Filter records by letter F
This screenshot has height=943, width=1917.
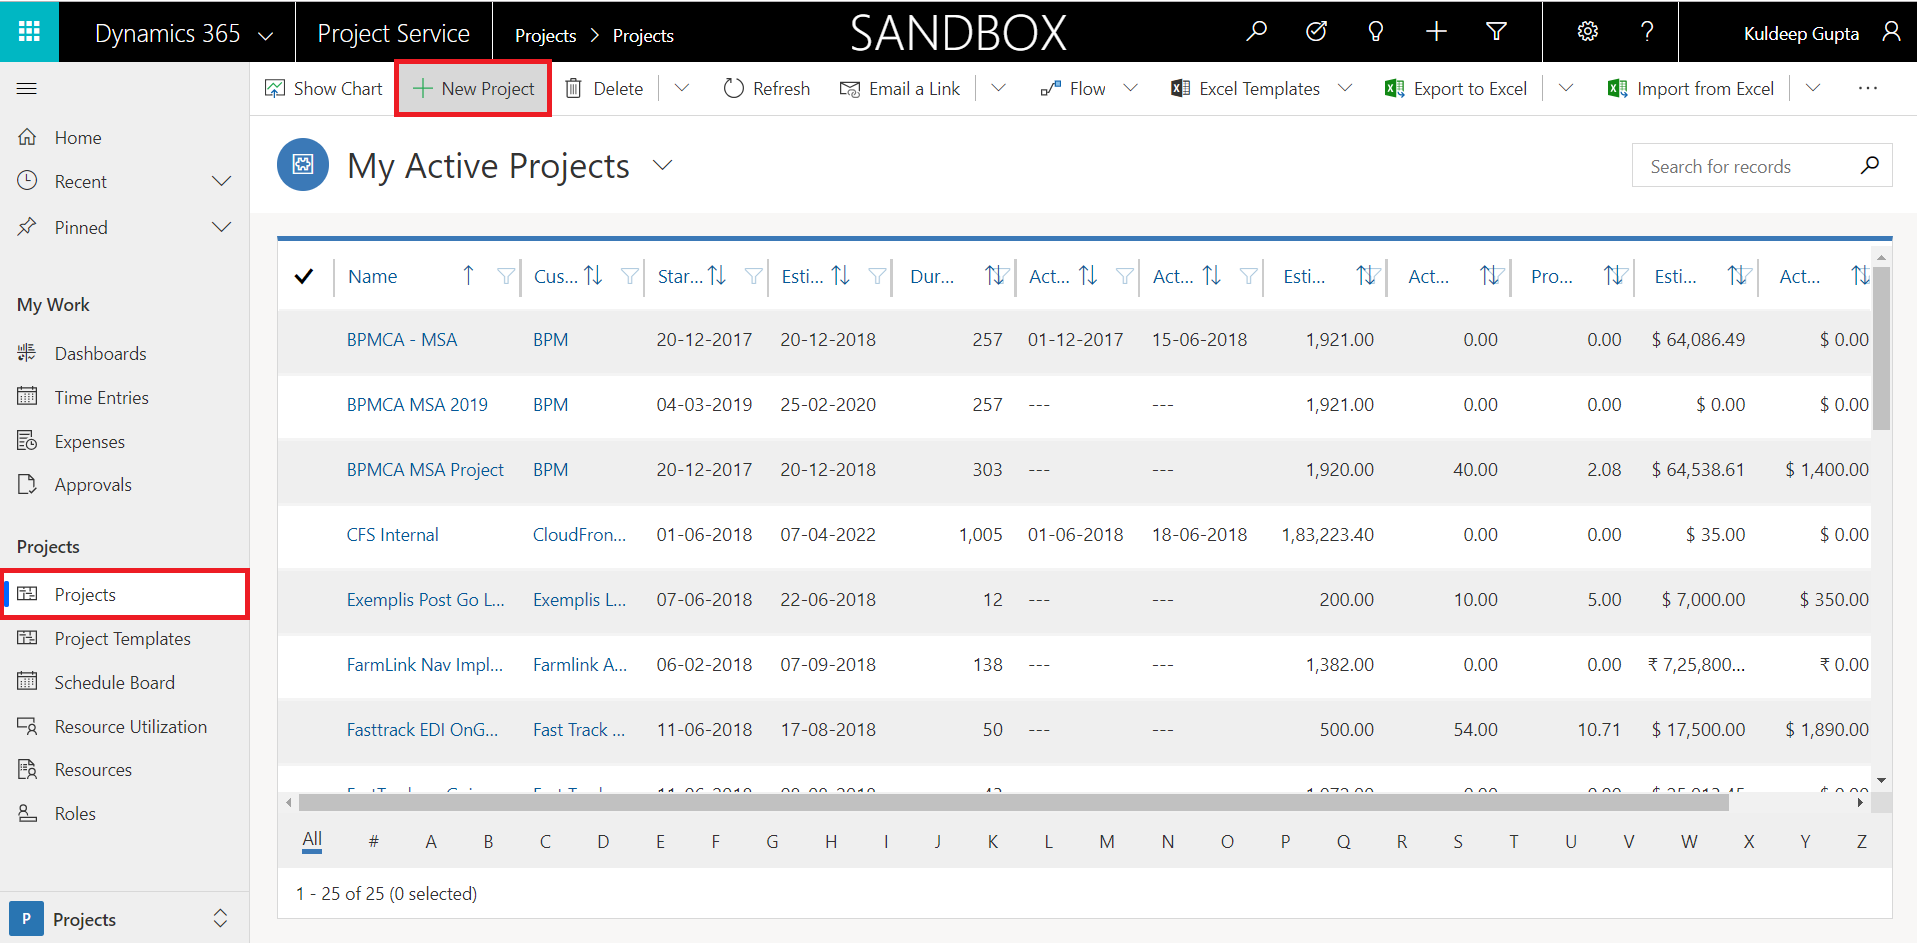(x=715, y=842)
